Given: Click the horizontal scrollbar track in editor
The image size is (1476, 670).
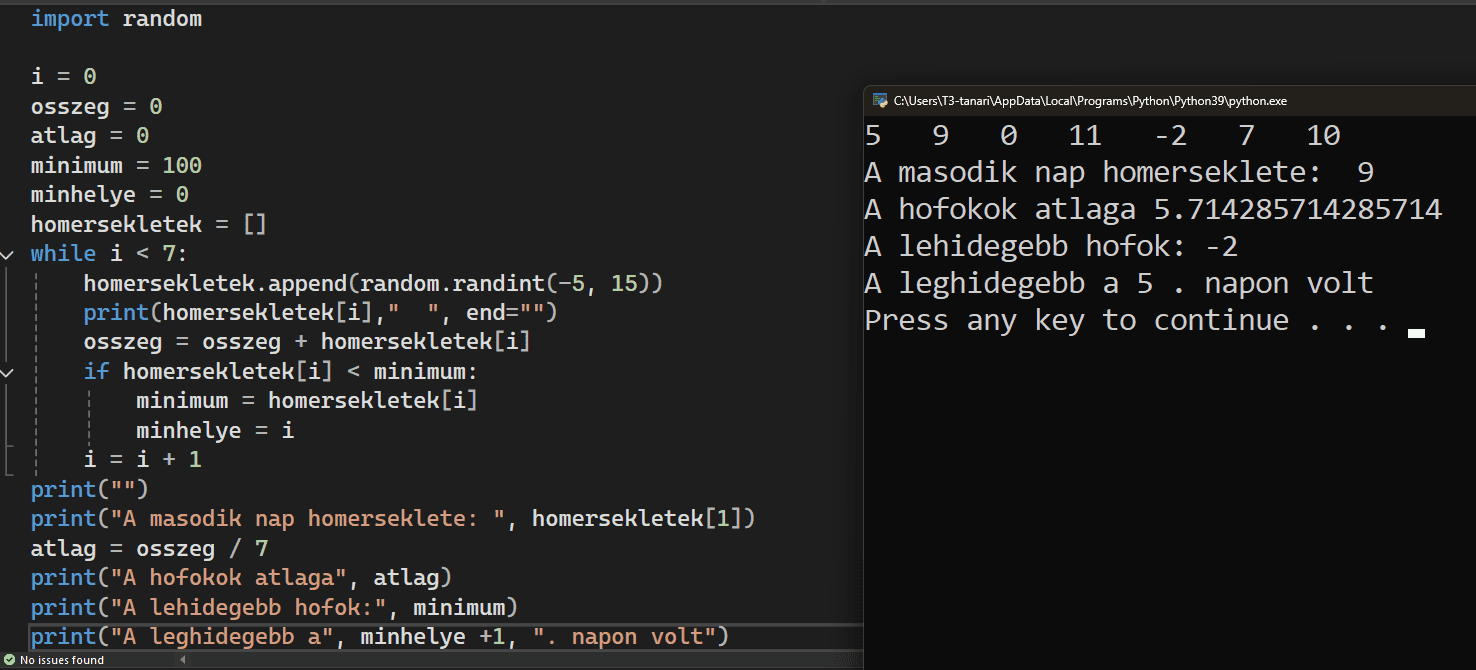Looking at the screenshot, I should [x=500, y=660].
